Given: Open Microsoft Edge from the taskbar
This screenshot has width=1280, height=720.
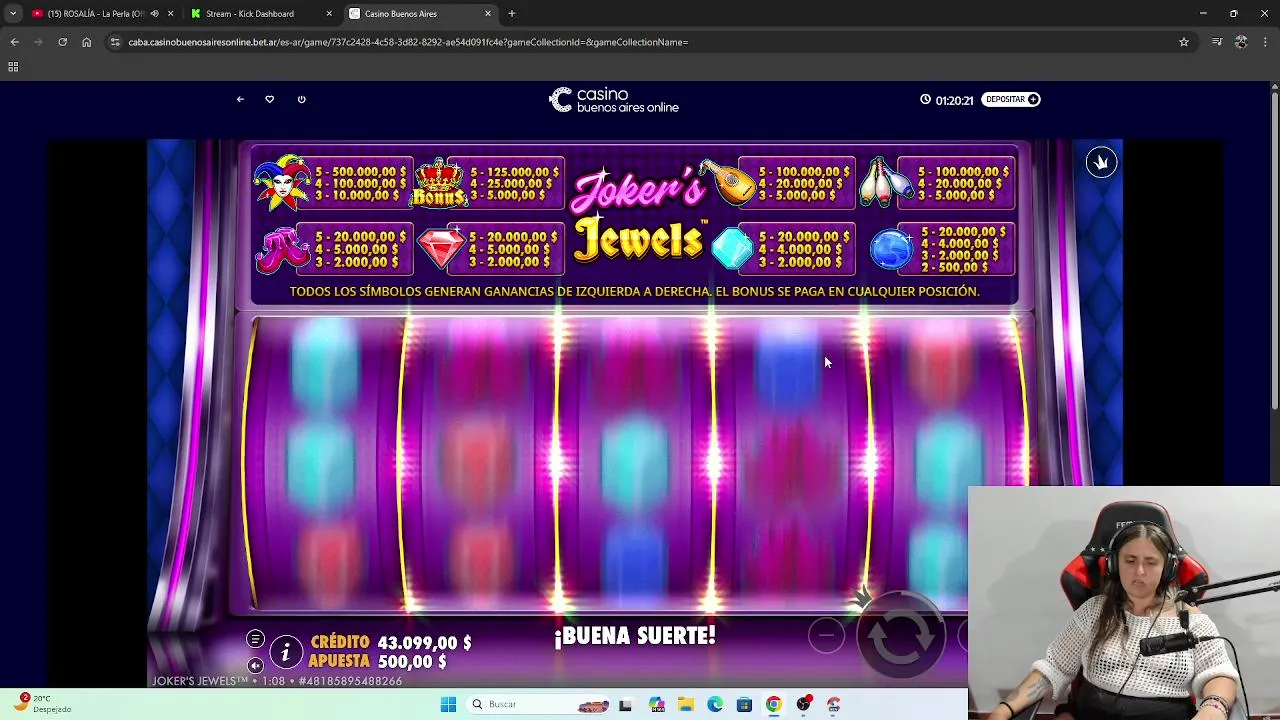Looking at the screenshot, I should click(x=715, y=704).
